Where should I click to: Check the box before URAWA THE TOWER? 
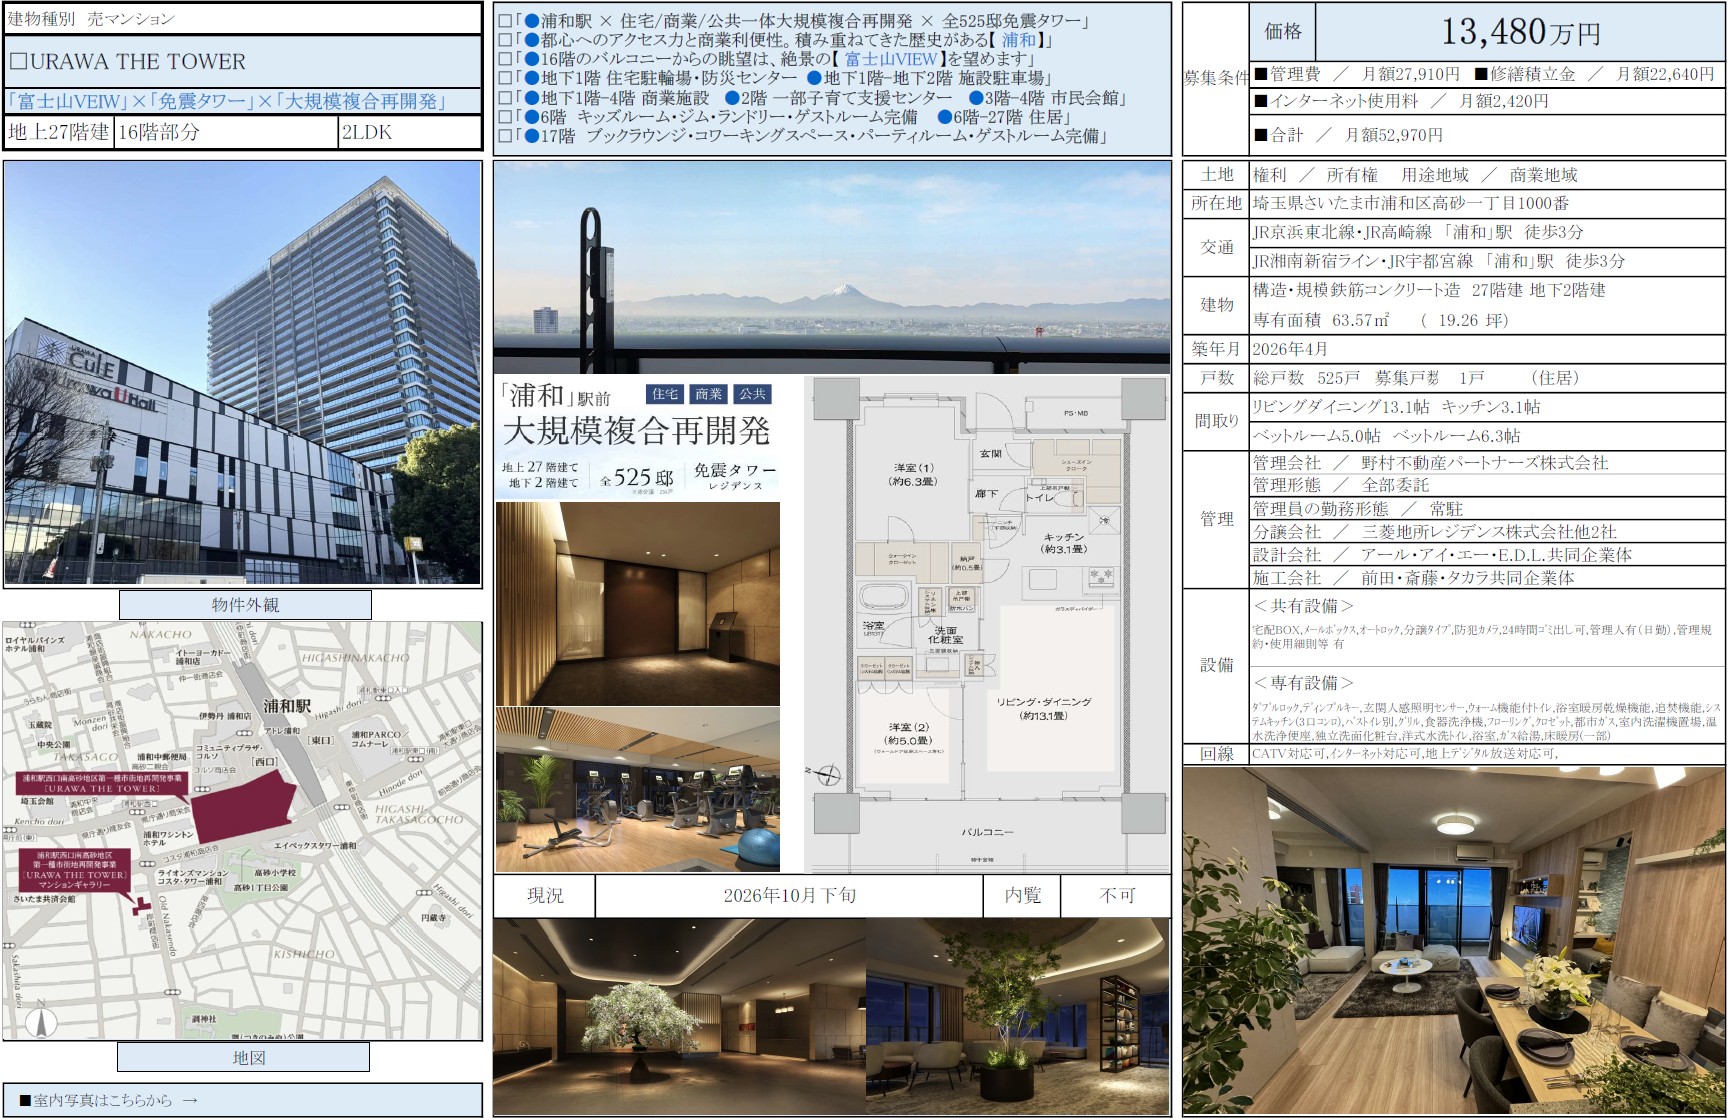(18, 61)
